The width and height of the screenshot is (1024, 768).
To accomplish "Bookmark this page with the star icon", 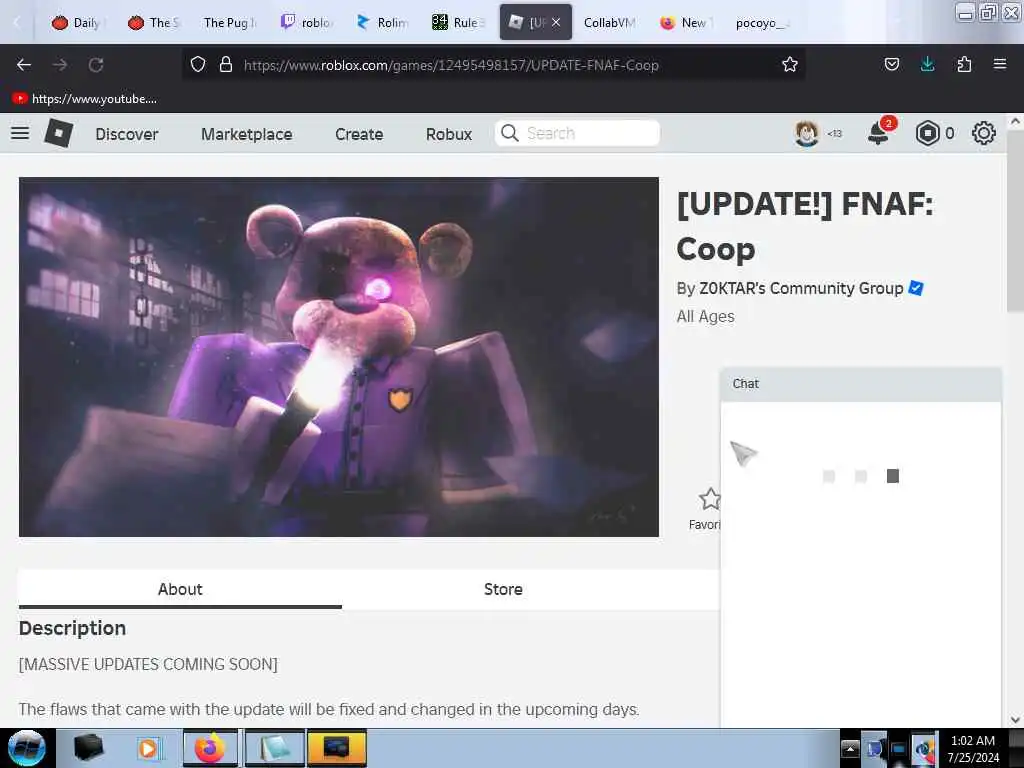I will (x=790, y=64).
